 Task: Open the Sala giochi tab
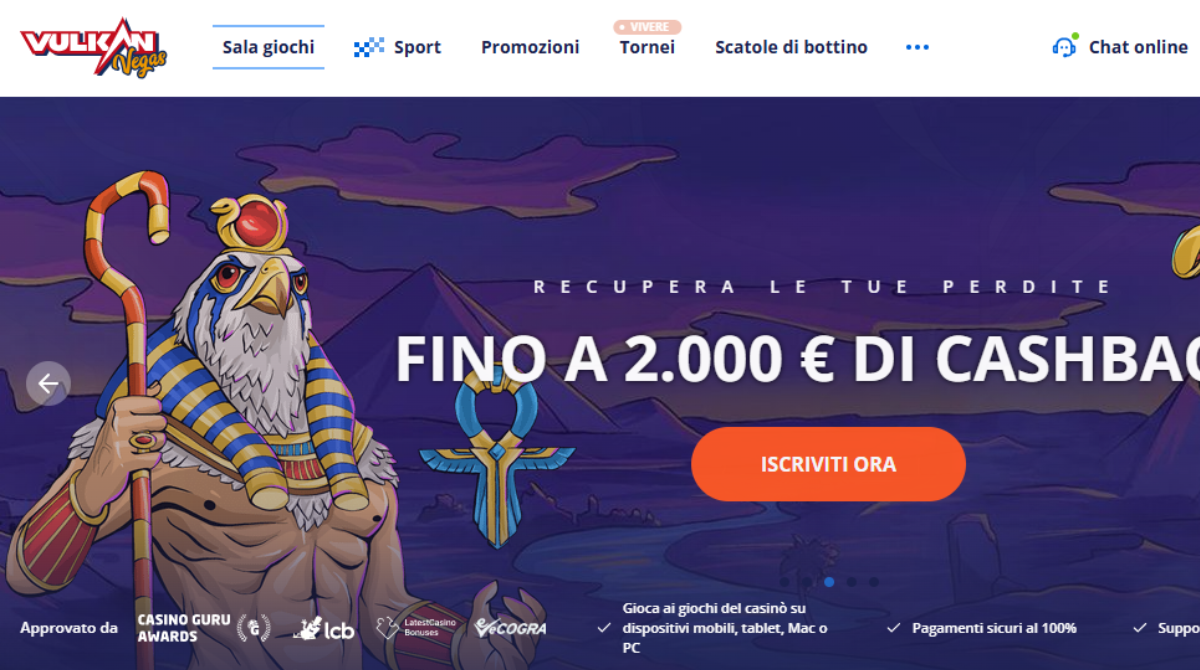(x=268, y=47)
